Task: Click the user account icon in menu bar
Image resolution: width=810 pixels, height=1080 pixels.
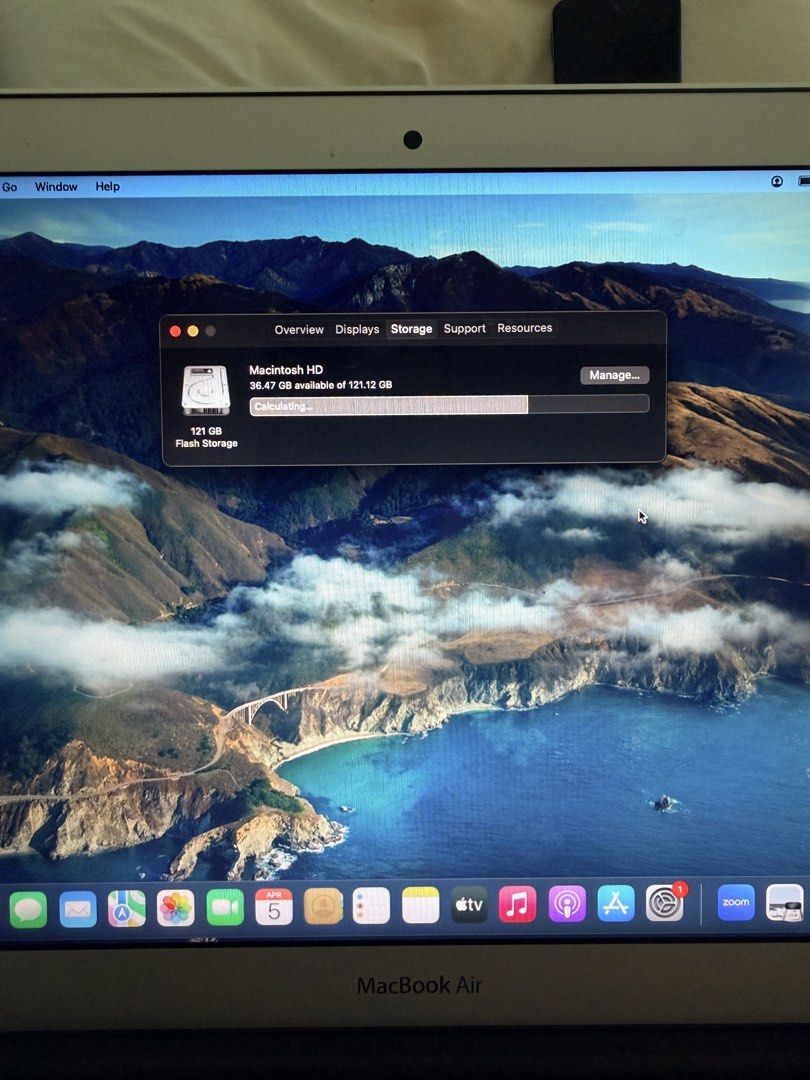Action: click(777, 182)
